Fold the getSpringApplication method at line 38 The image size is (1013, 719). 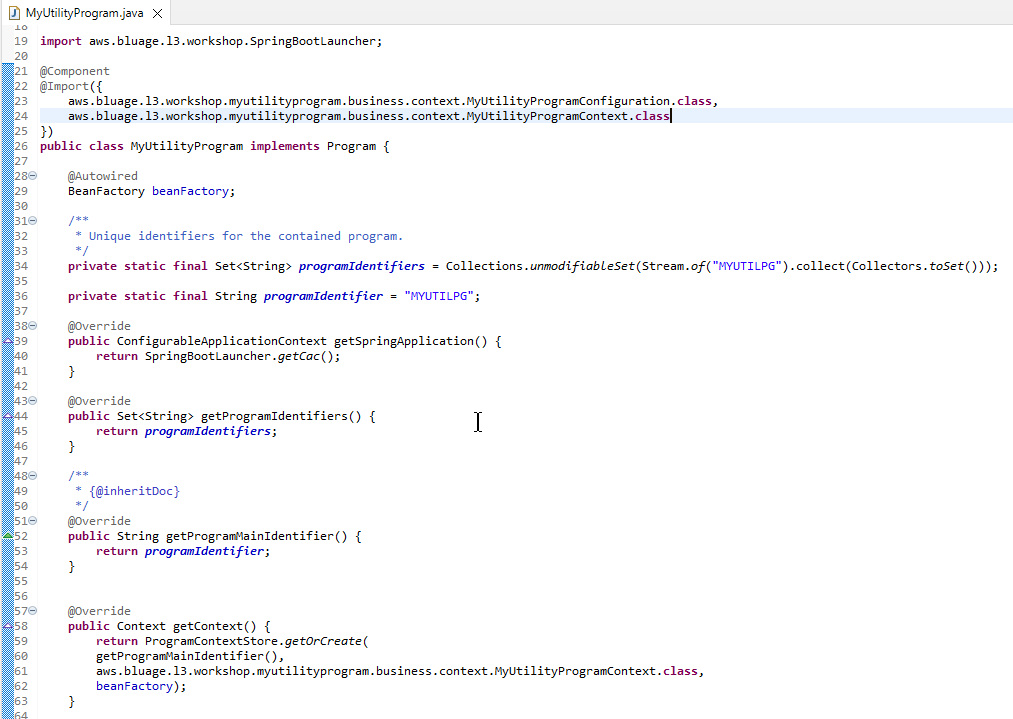click(x=33, y=326)
